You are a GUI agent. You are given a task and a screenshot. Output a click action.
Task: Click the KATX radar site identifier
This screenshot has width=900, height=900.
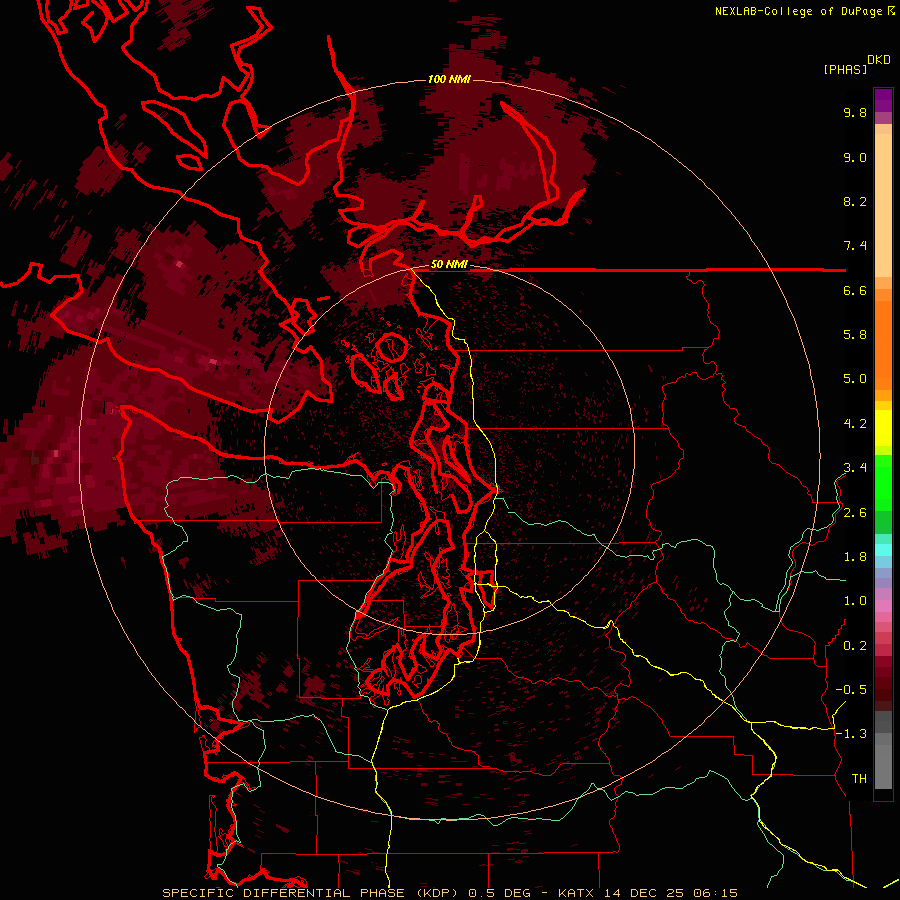(x=577, y=893)
